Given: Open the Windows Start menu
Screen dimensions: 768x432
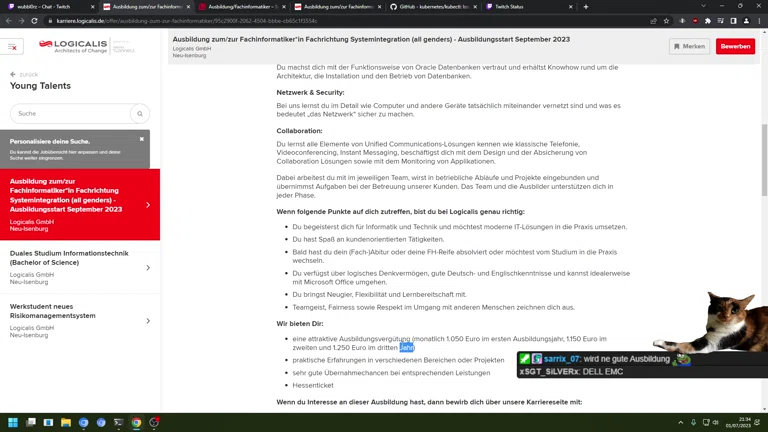Looking at the screenshot, I should [x=13, y=423].
